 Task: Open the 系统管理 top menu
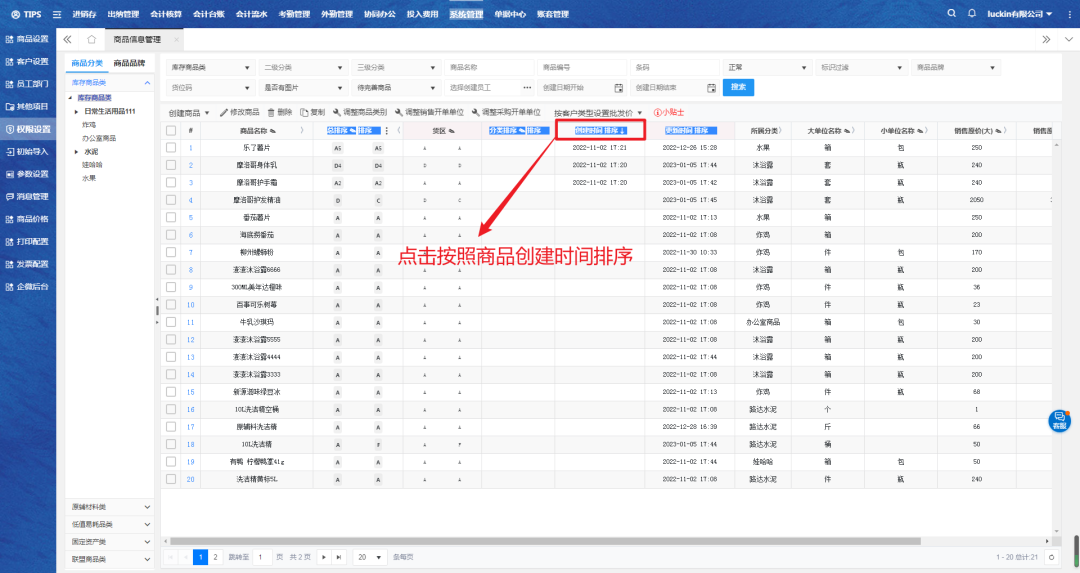pos(466,14)
